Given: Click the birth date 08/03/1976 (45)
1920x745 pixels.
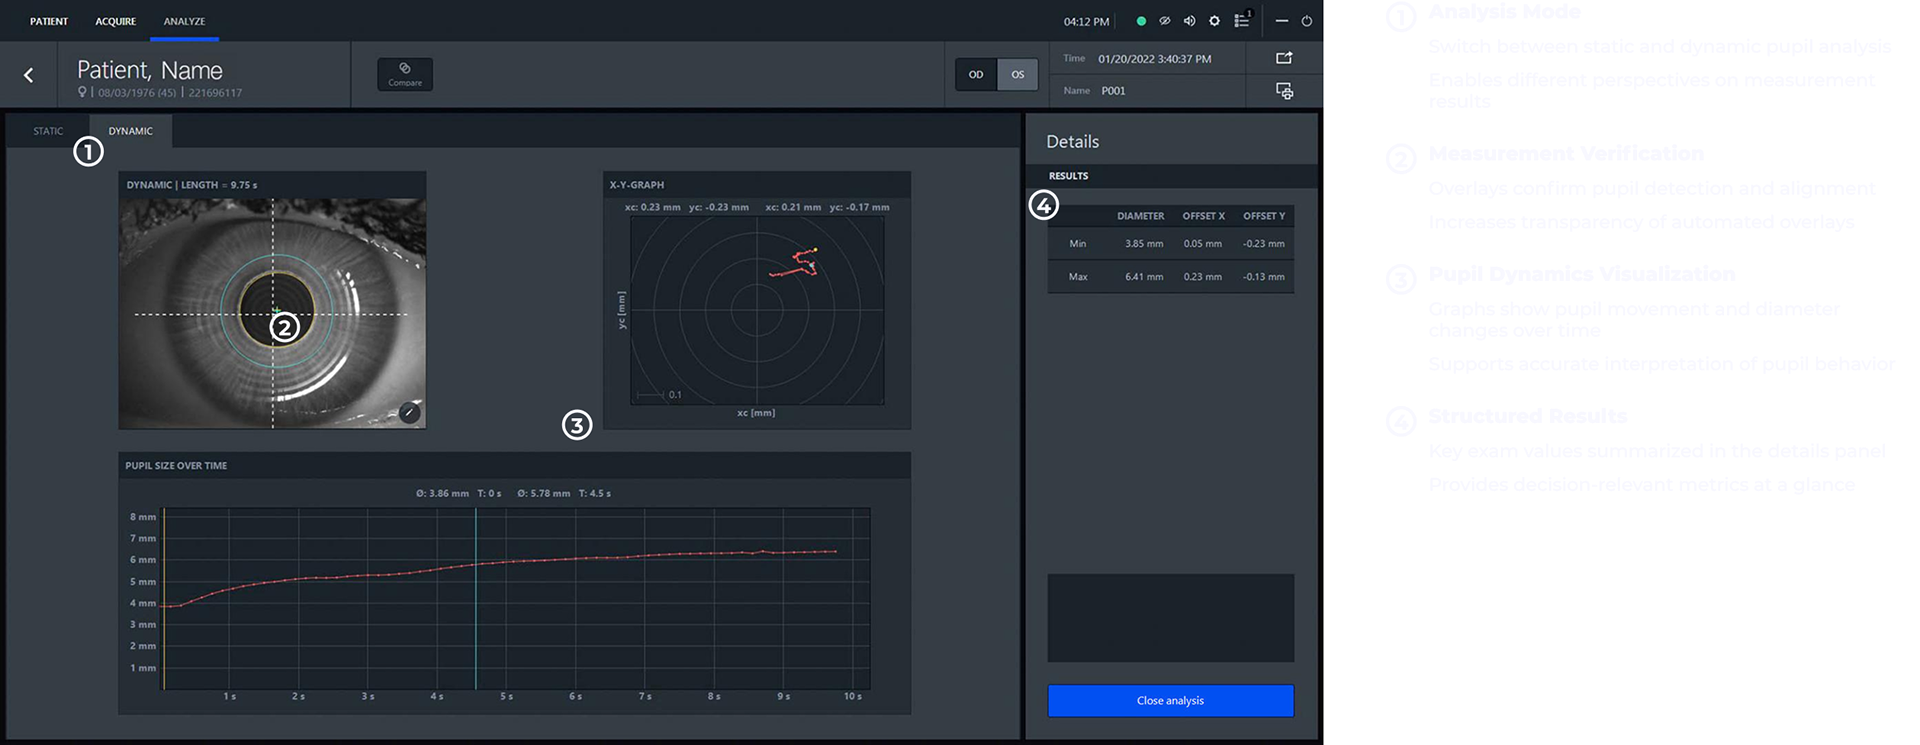Looking at the screenshot, I should pyautogui.click(x=137, y=93).
